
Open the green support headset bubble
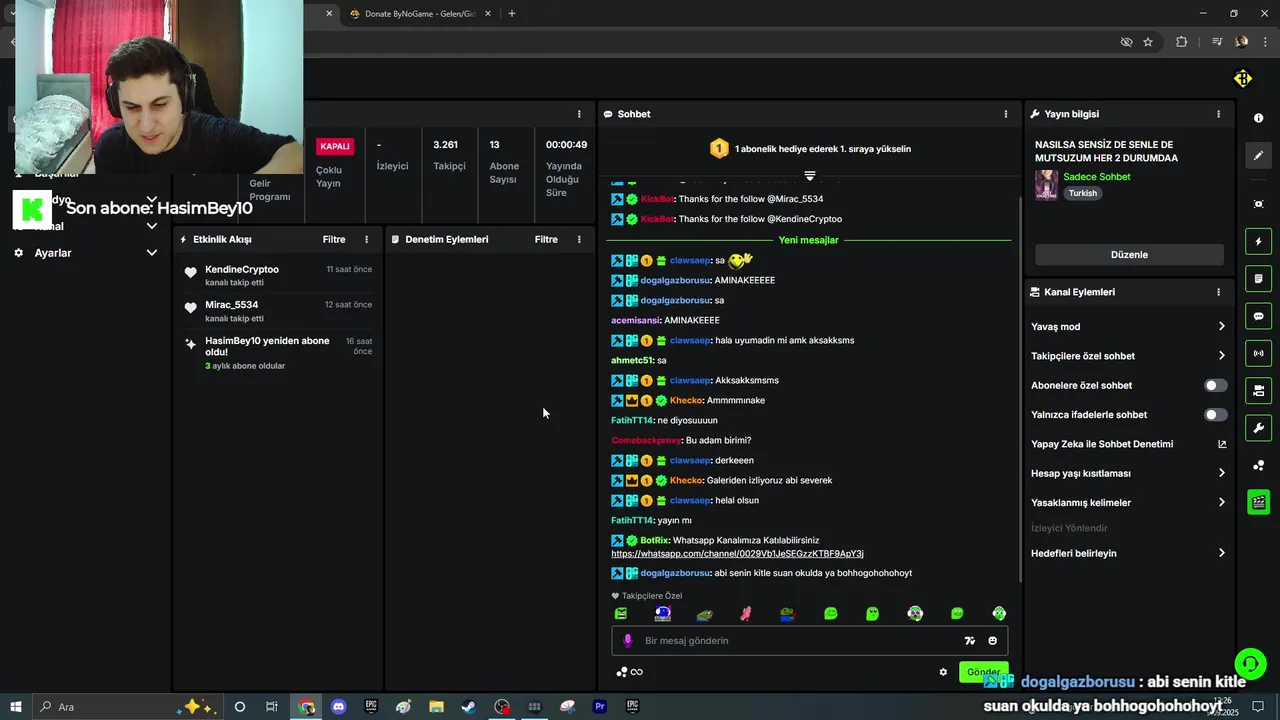pyautogui.click(x=1250, y=663)
